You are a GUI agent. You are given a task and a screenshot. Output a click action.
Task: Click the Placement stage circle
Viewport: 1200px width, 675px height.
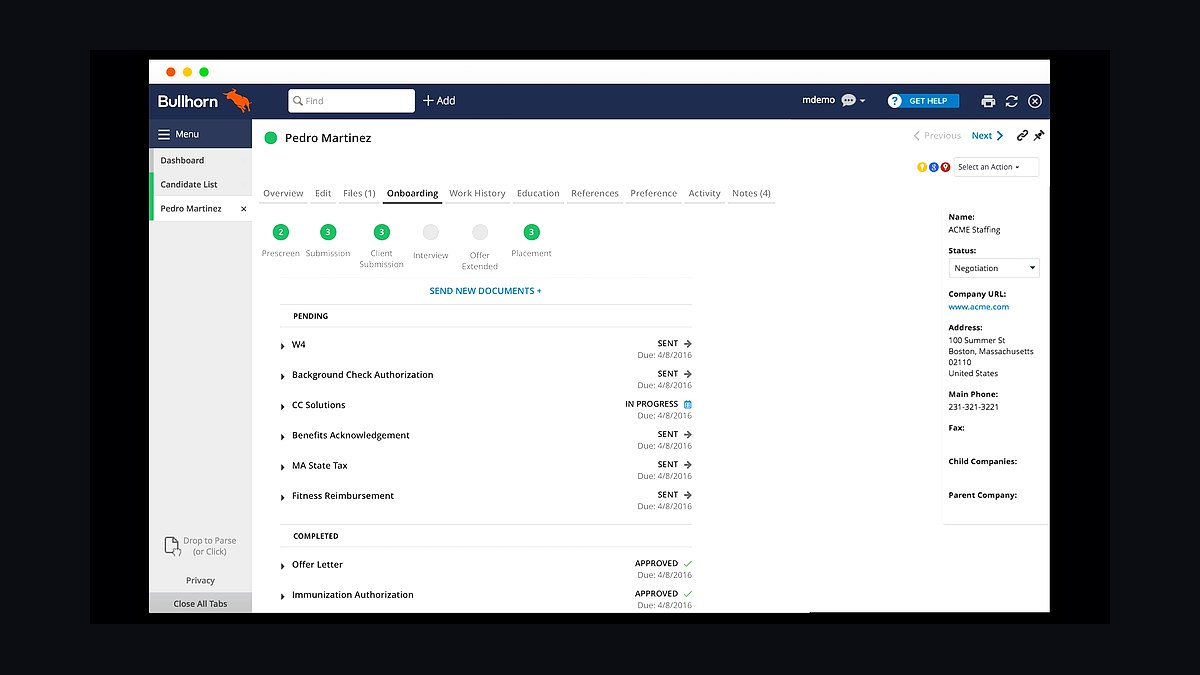[x=532, y=232]
